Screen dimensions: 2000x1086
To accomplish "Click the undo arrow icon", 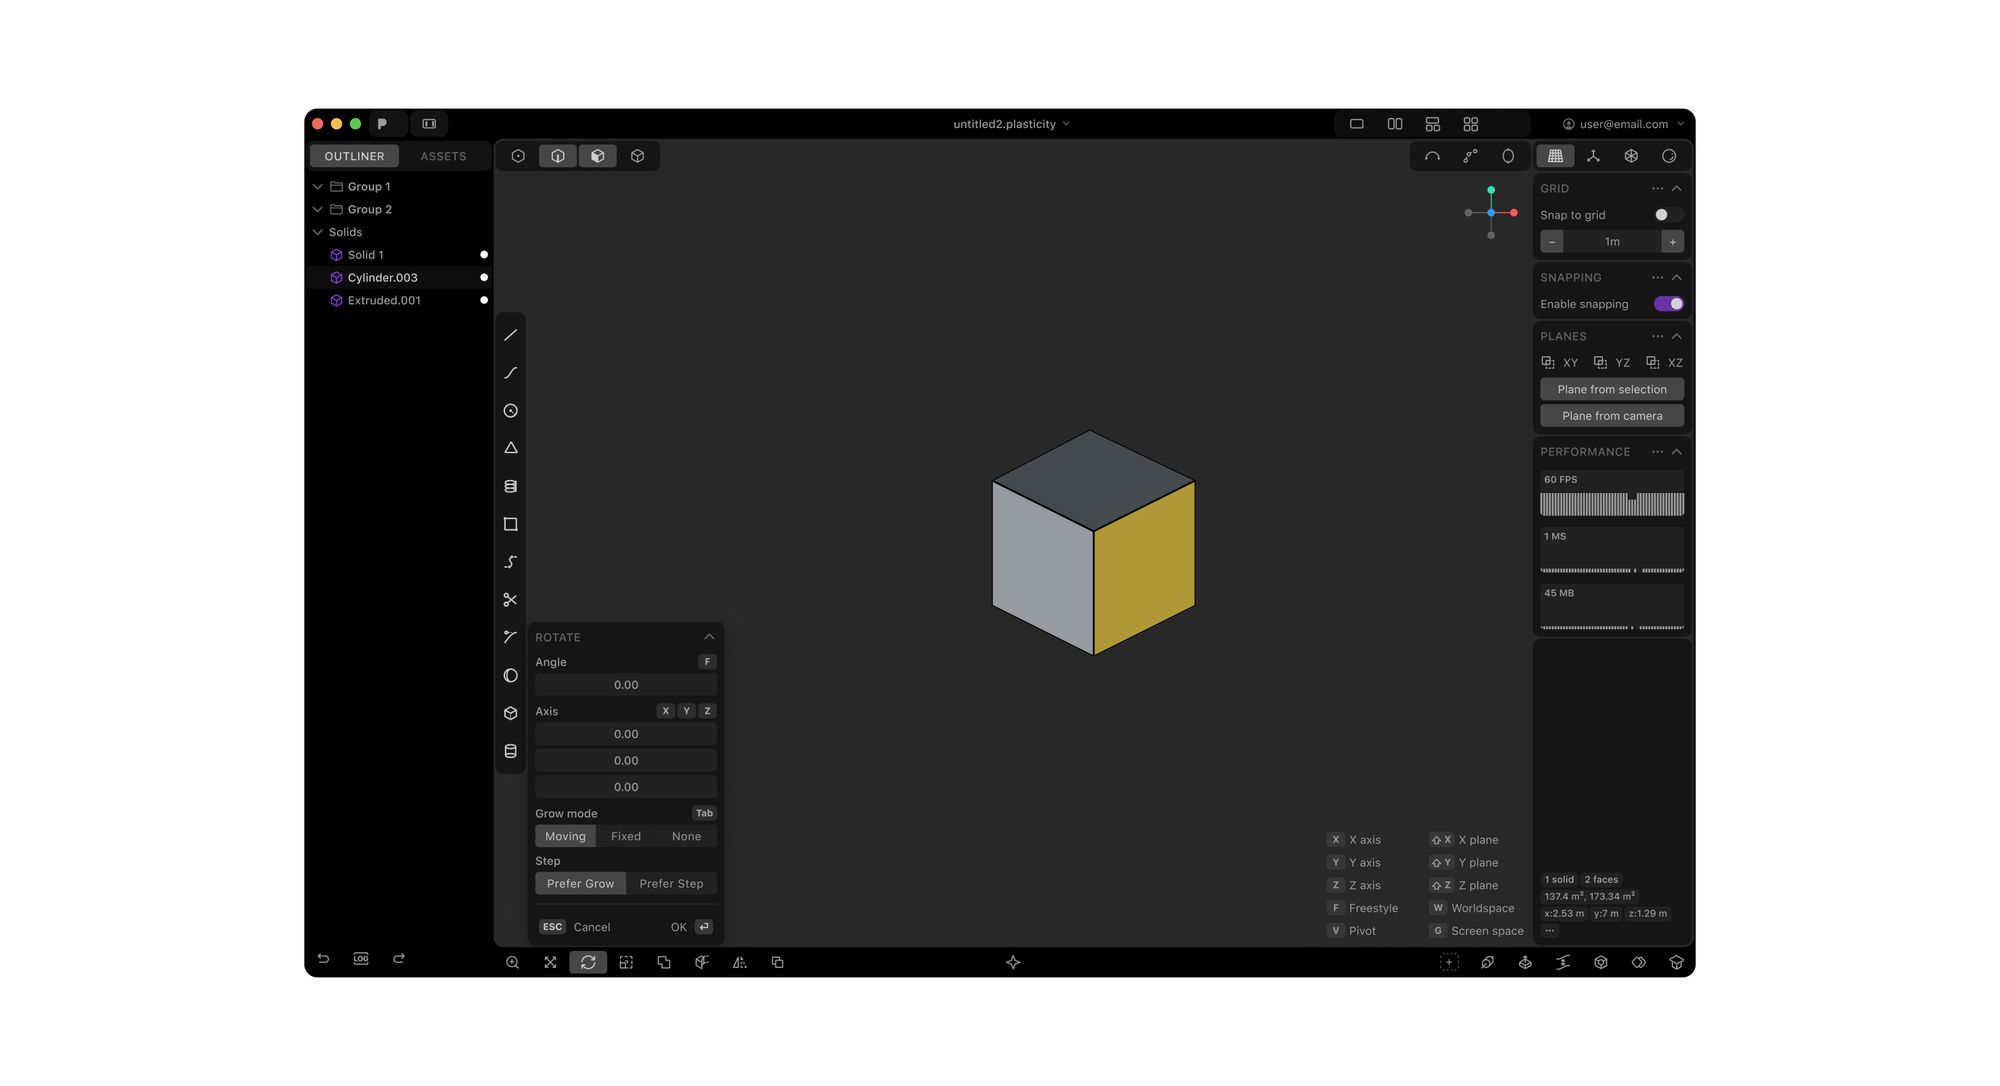I will coord(323,958).
